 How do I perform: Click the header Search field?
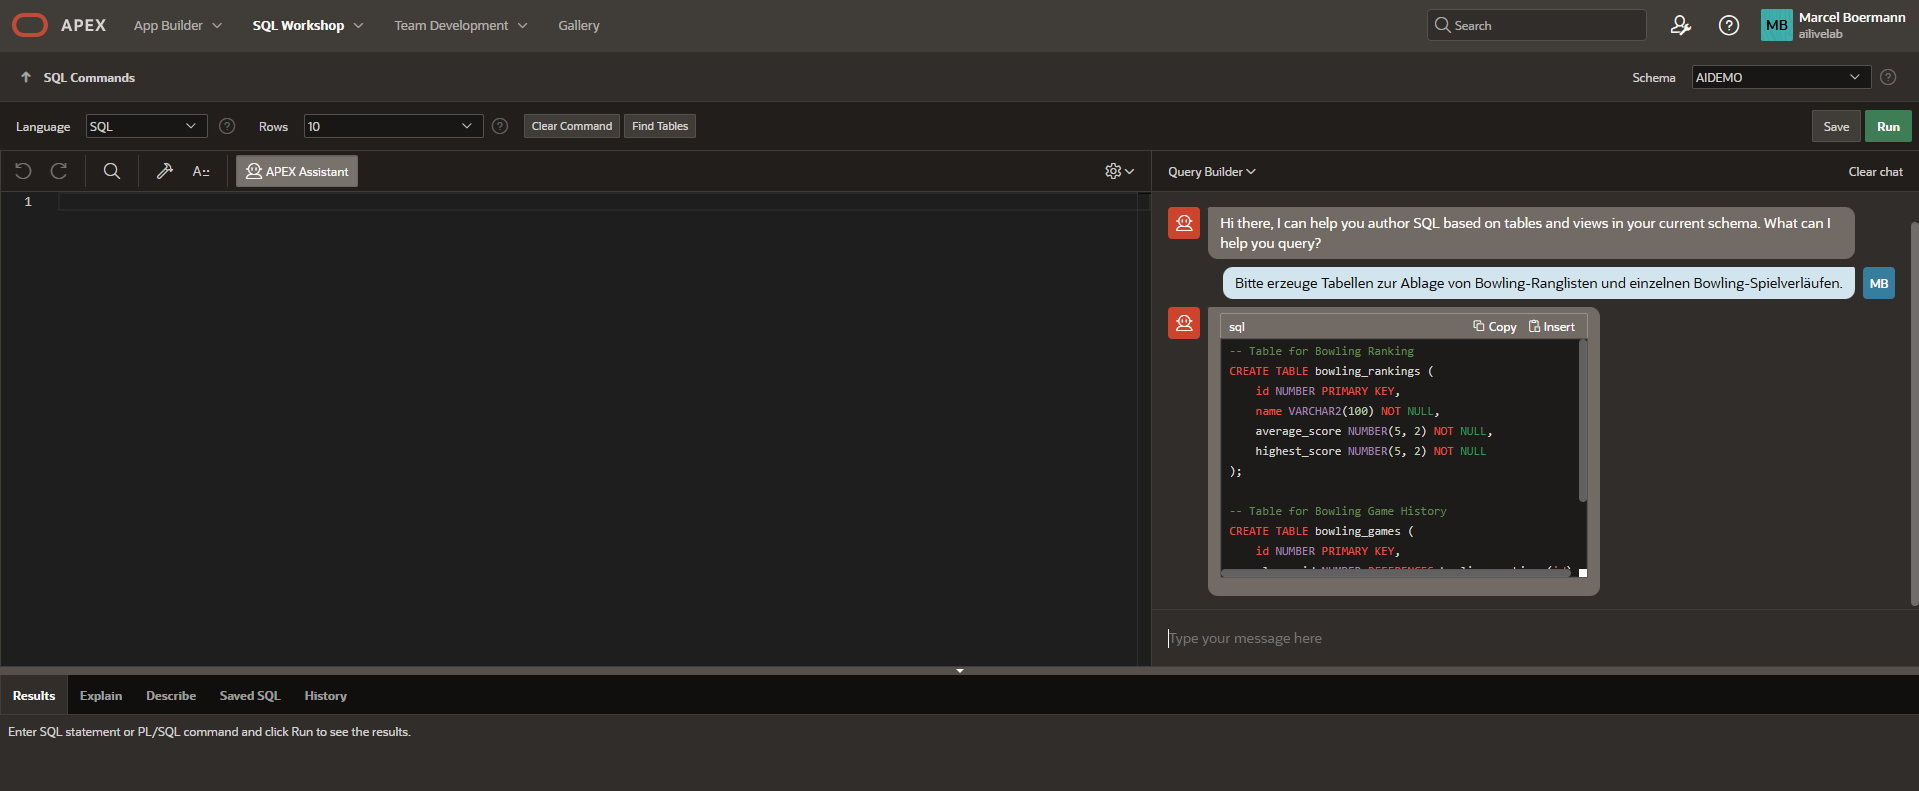pyautogui.click(x=1536, y=25)
